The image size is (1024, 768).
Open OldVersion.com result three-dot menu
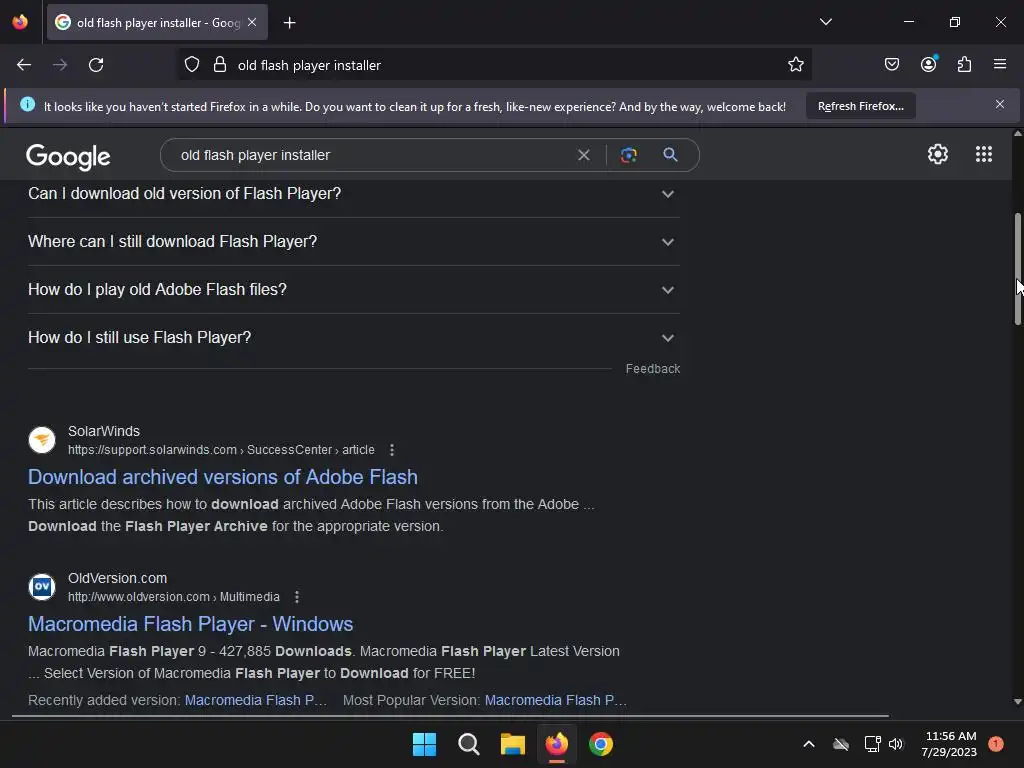(x=297, y=597)
